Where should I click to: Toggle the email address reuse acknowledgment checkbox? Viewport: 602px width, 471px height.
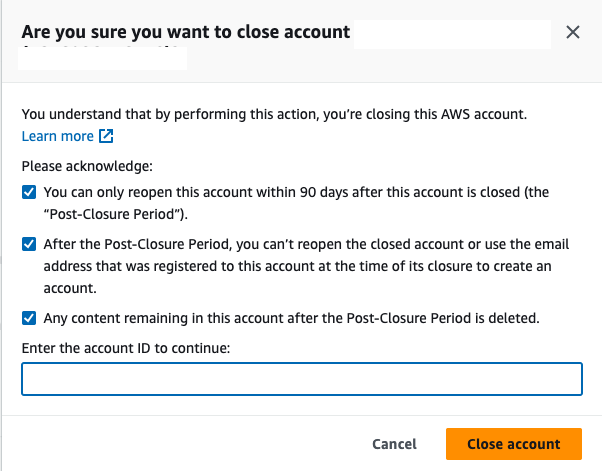pyautogui.click(x=29, y=244)
